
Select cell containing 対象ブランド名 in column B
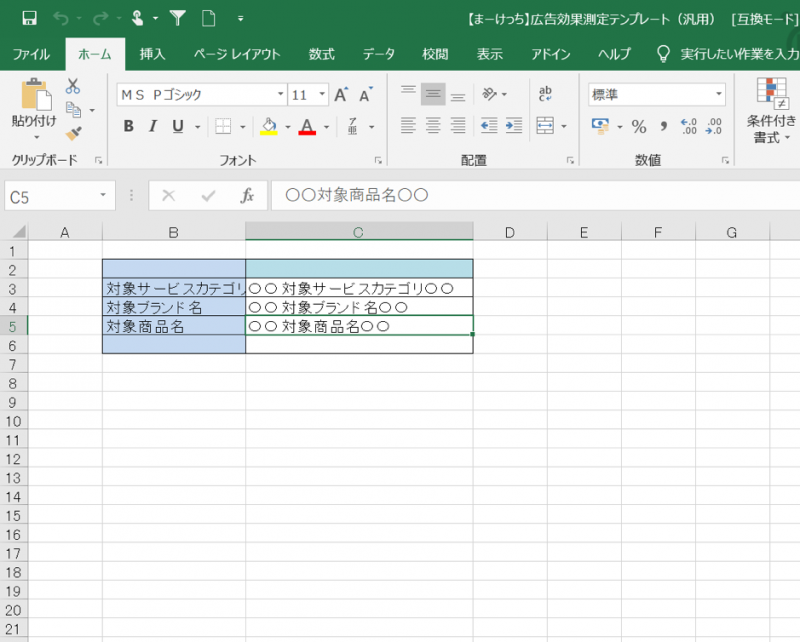(174, 307)
